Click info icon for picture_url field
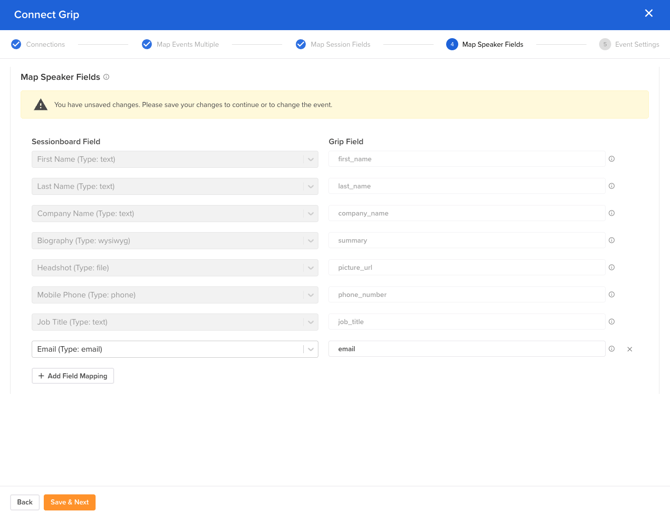Image resolution: width=670 pixels, height=518 pixels. 611,268
